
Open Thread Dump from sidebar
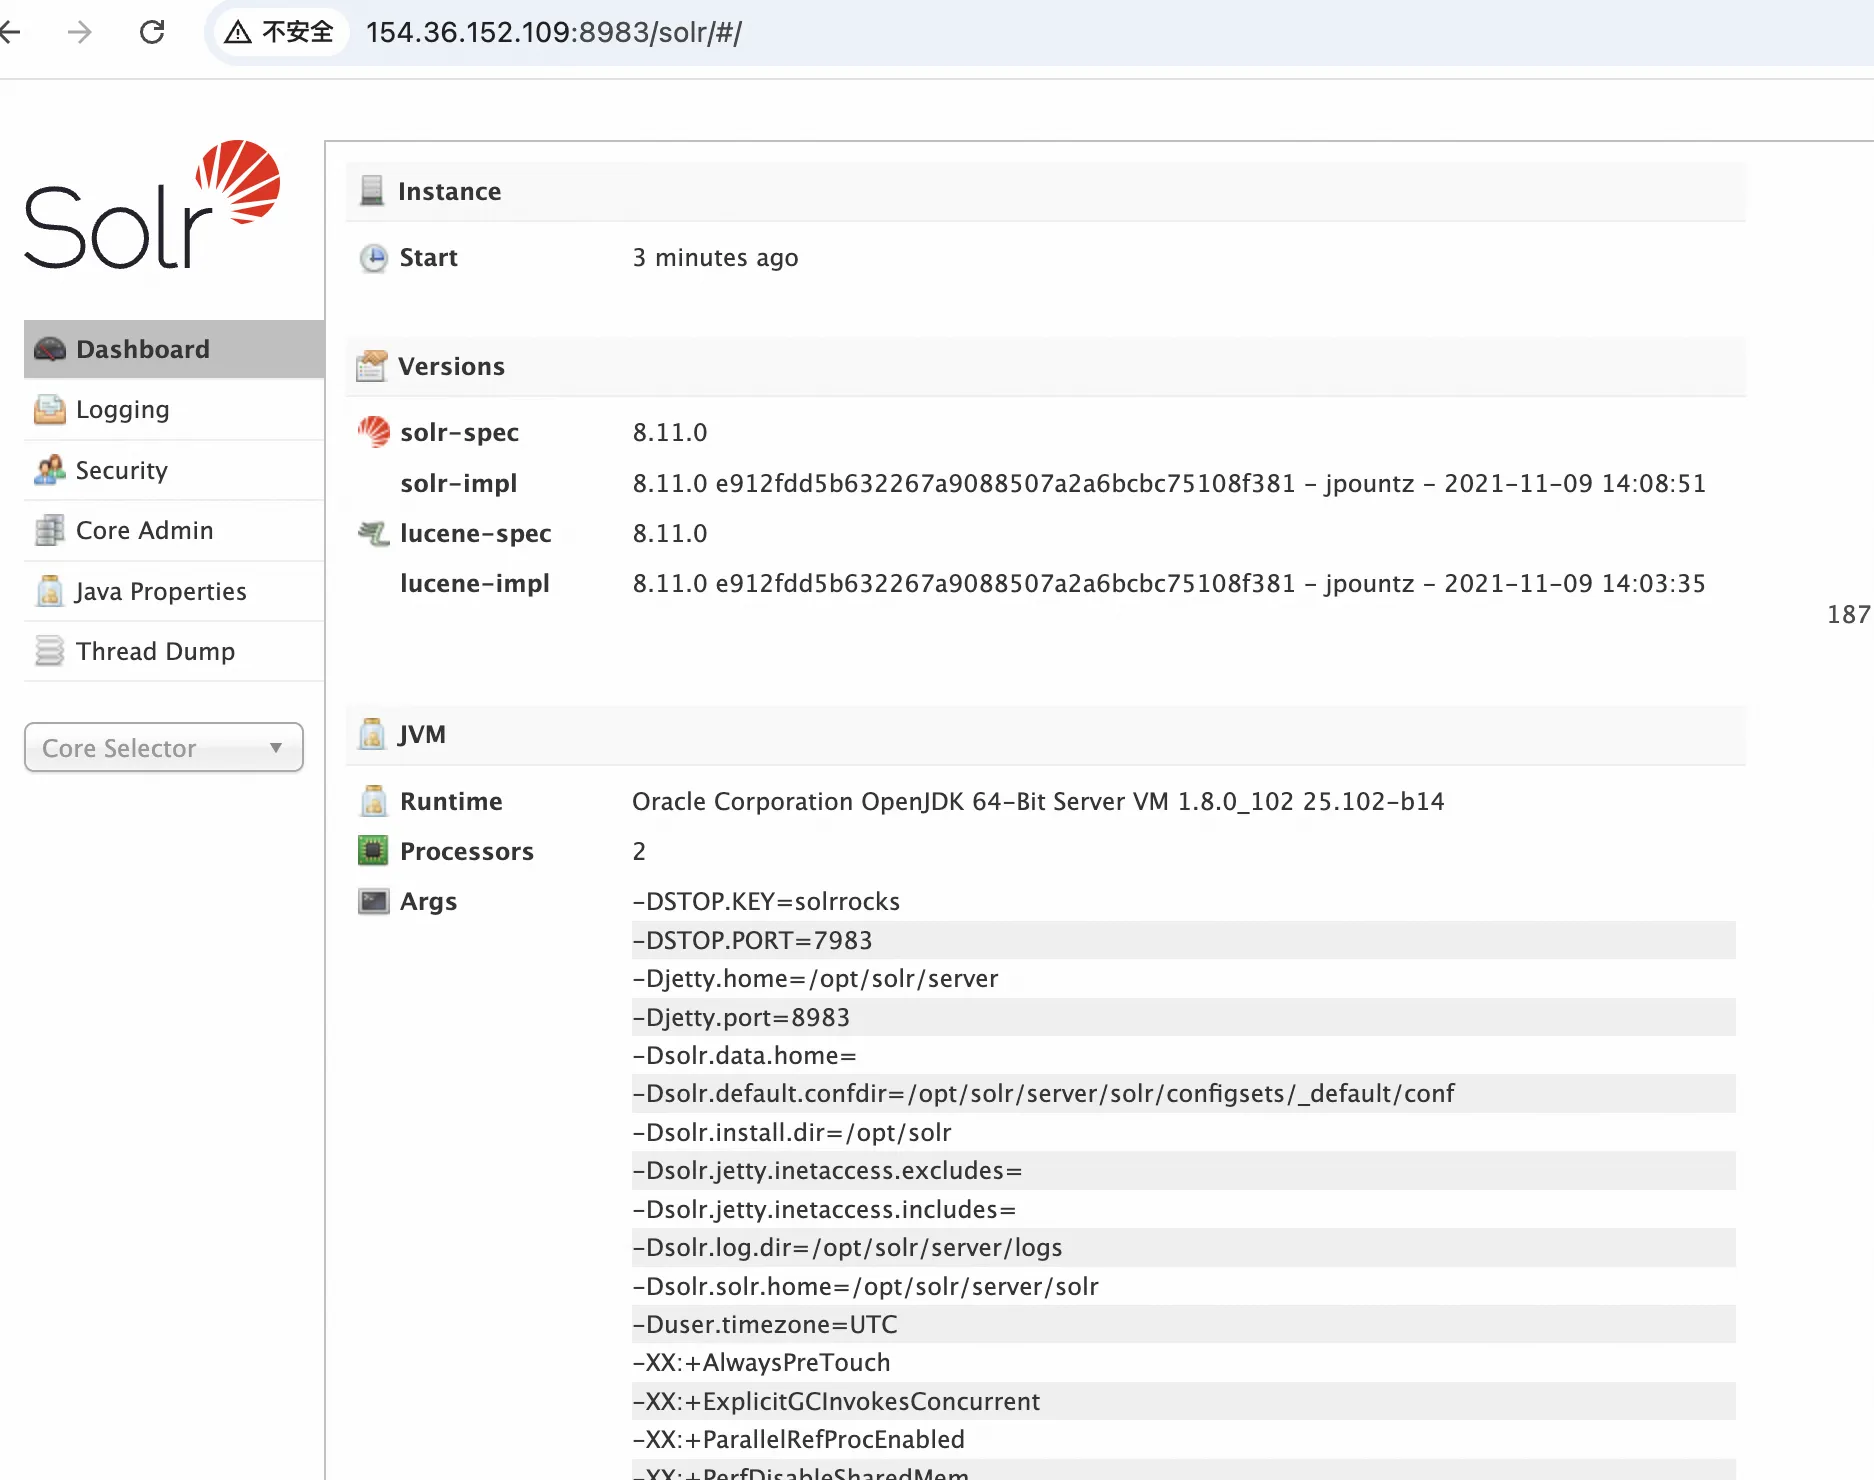point(155,651)
